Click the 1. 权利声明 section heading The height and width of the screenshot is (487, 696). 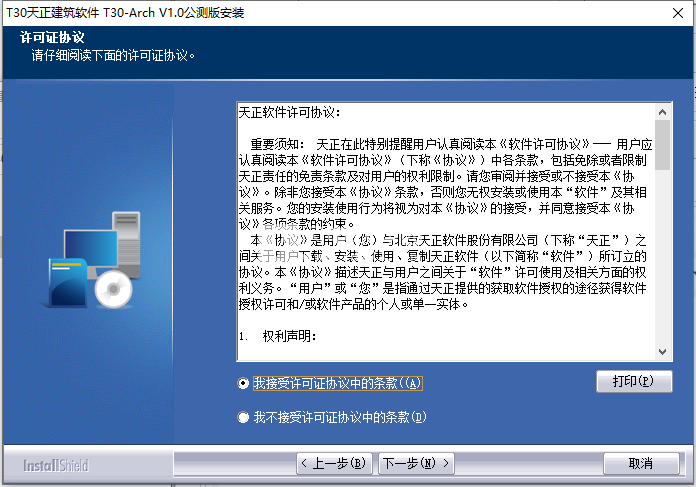pos(278,337)
